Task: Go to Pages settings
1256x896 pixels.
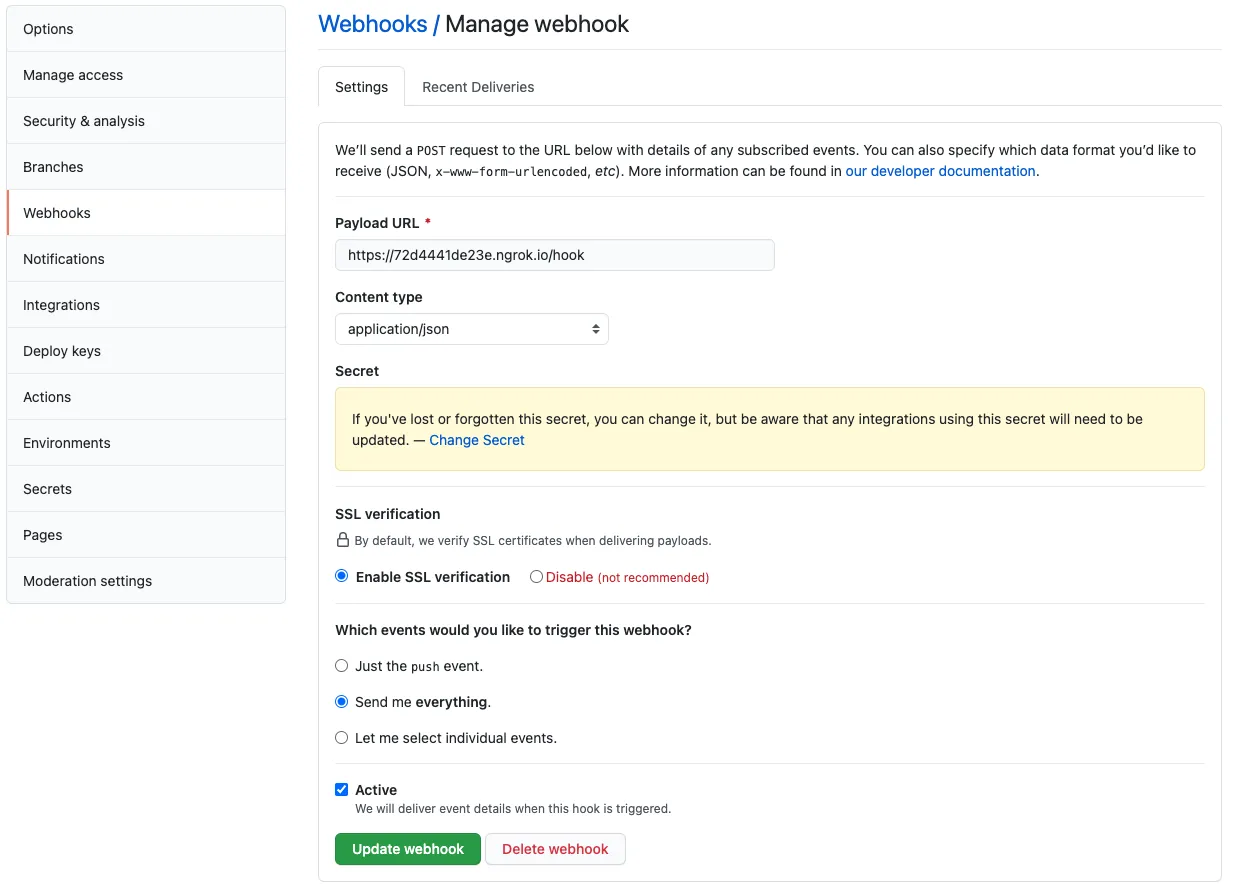Action: [146, 535]
